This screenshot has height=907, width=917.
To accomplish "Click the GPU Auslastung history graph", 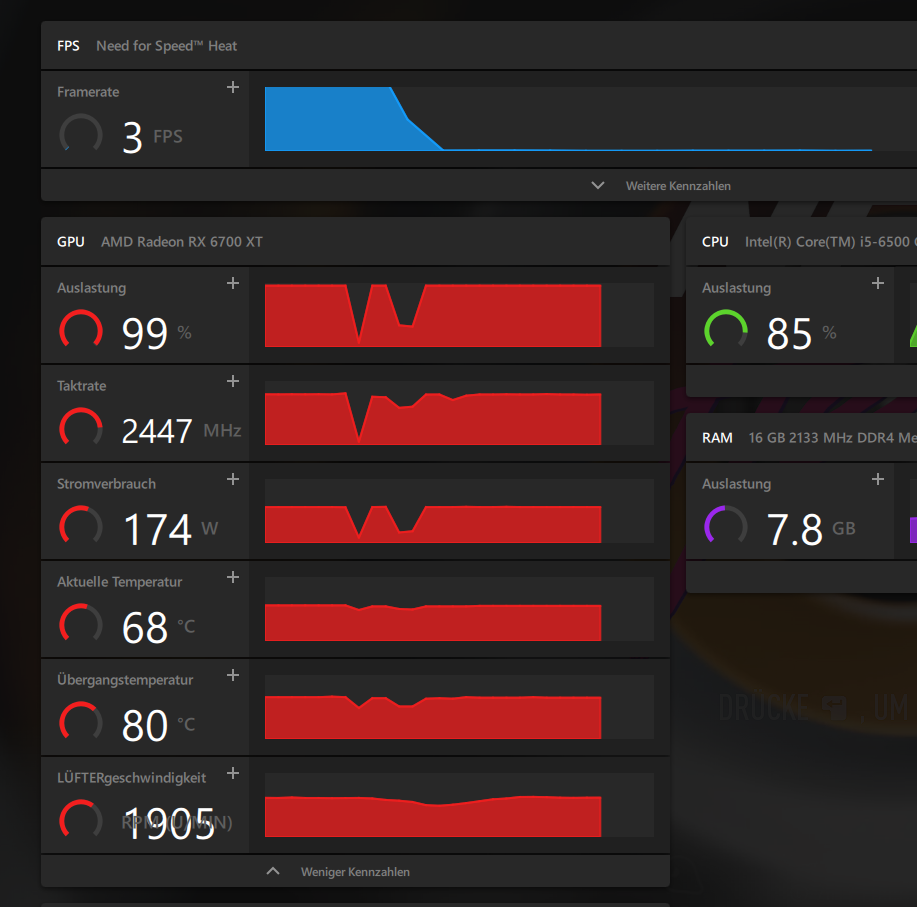I will click(459, 315).
